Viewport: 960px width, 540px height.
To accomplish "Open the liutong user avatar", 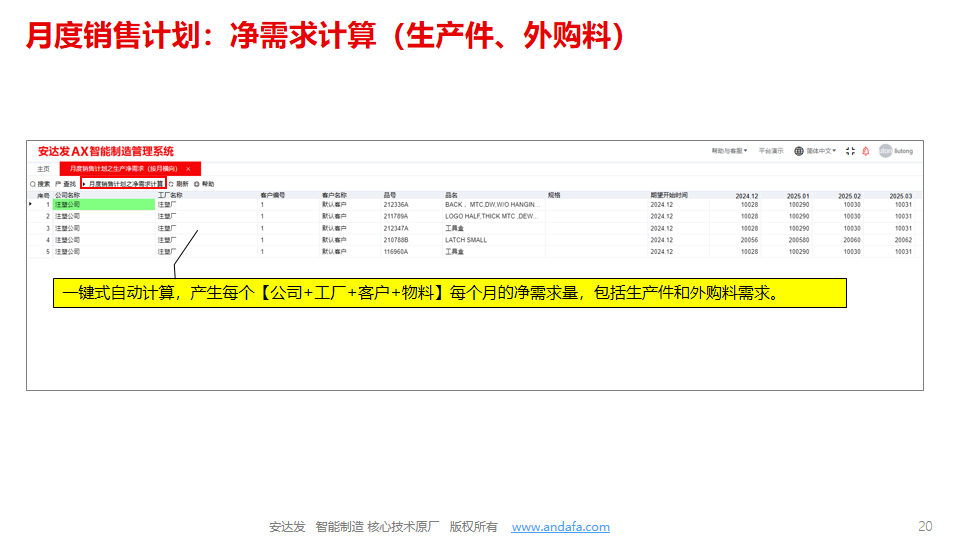I will 885,151.
